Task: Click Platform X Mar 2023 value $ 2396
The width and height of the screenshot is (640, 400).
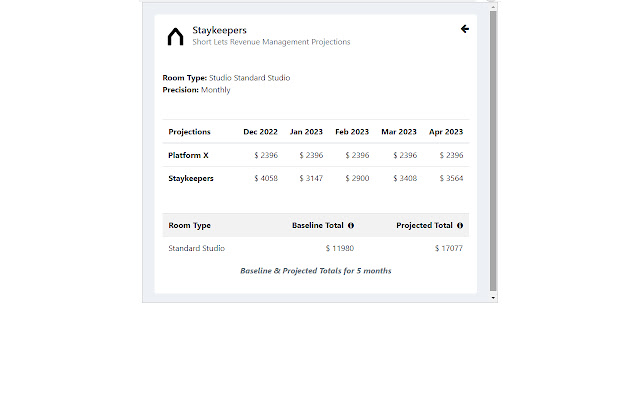Action: tap(405, 155)
